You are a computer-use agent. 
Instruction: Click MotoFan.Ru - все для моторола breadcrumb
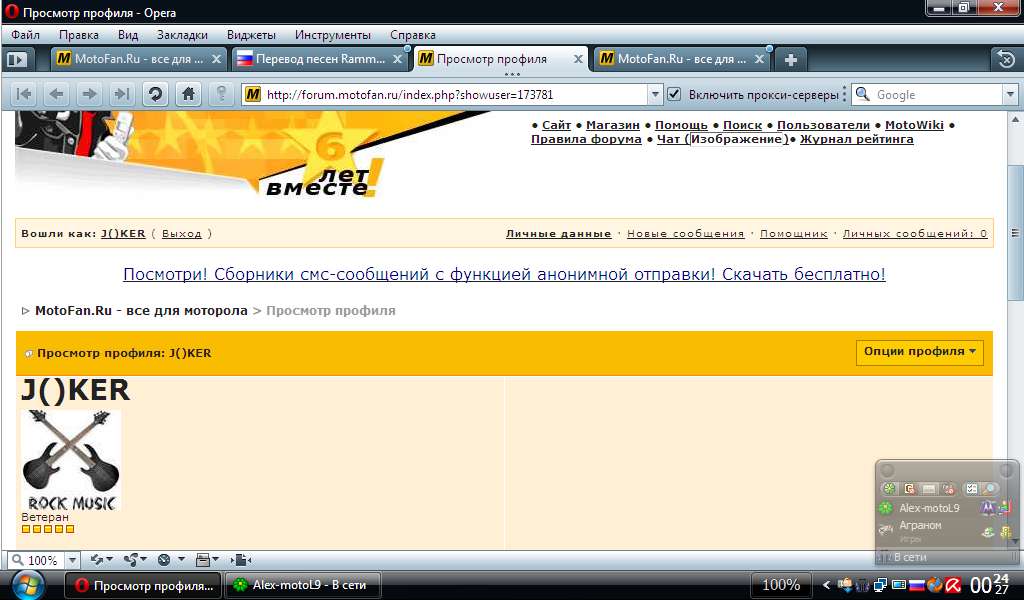click(141, 311)
